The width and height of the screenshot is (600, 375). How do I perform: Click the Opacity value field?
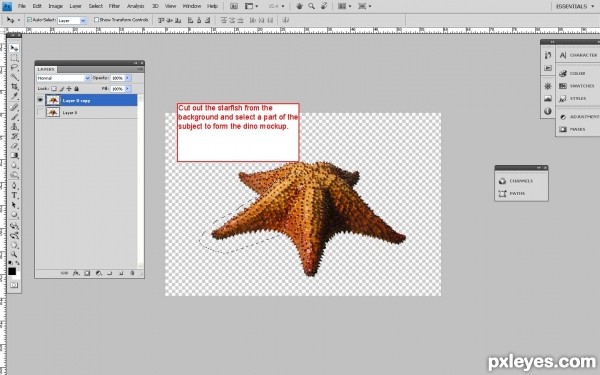coord(117,78)
